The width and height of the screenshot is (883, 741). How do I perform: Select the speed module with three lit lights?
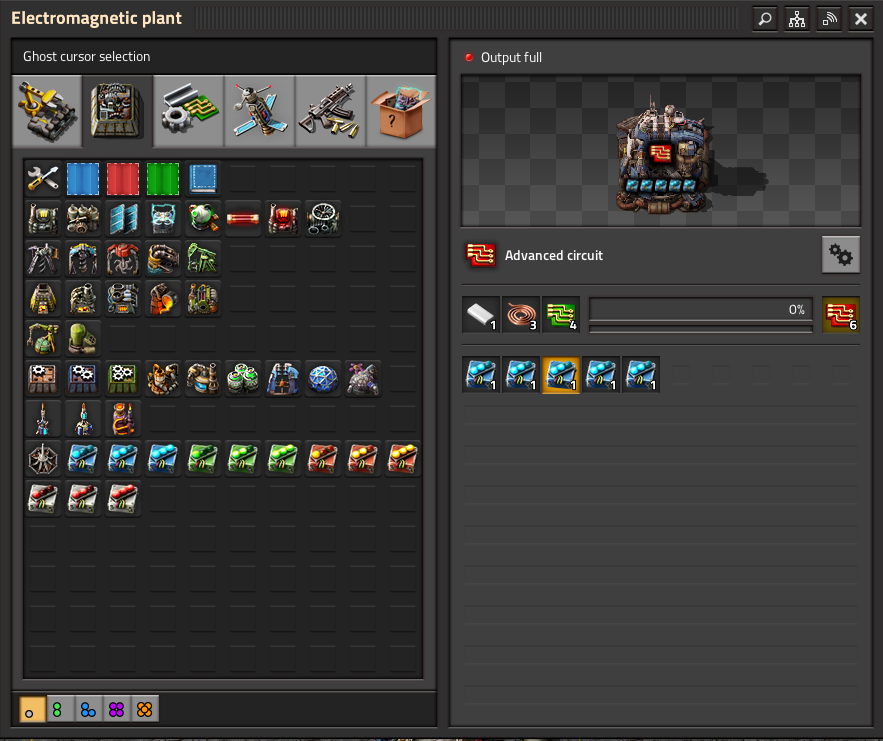tap(163, 458)
